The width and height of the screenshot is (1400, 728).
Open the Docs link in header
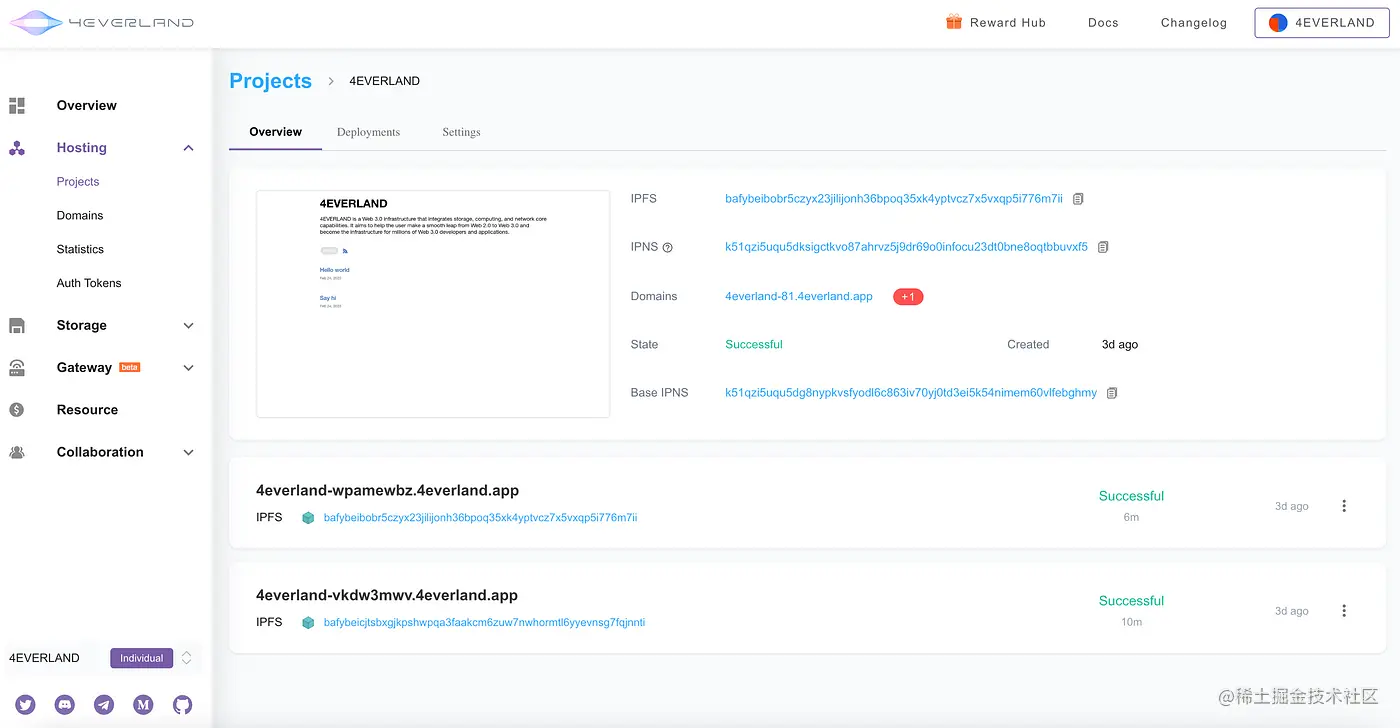(x=1103, y=23)
